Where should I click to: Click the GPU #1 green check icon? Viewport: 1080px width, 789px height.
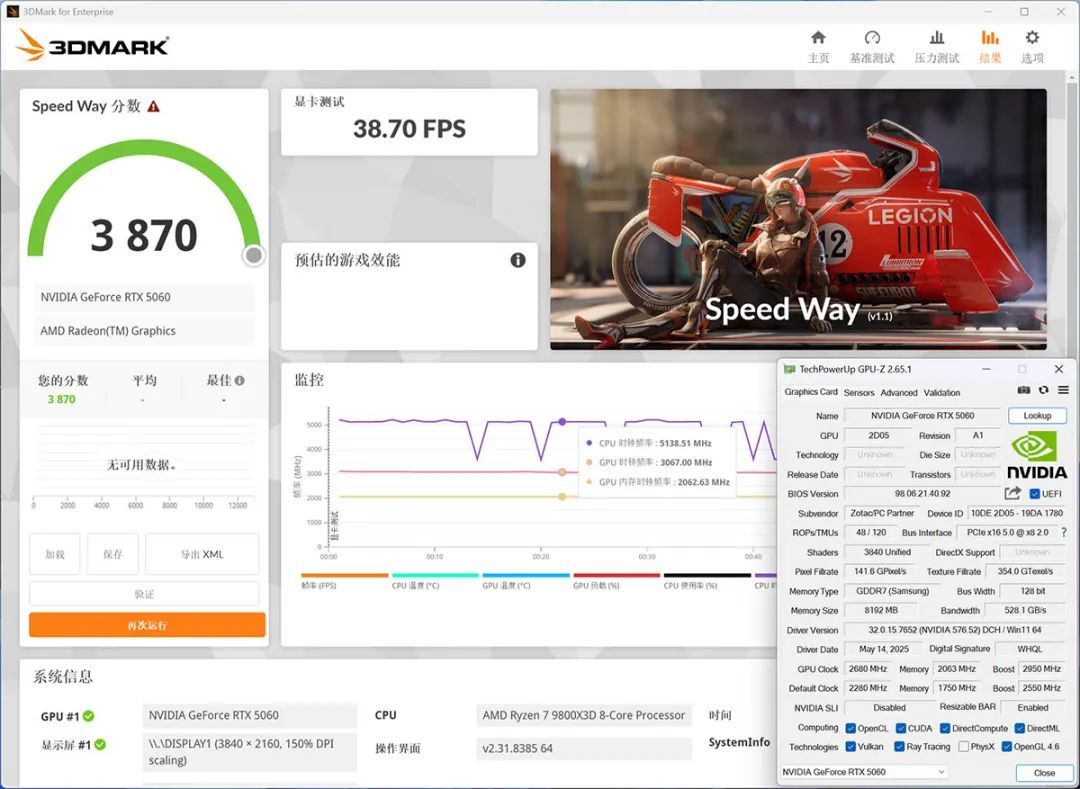coord(88,716)
